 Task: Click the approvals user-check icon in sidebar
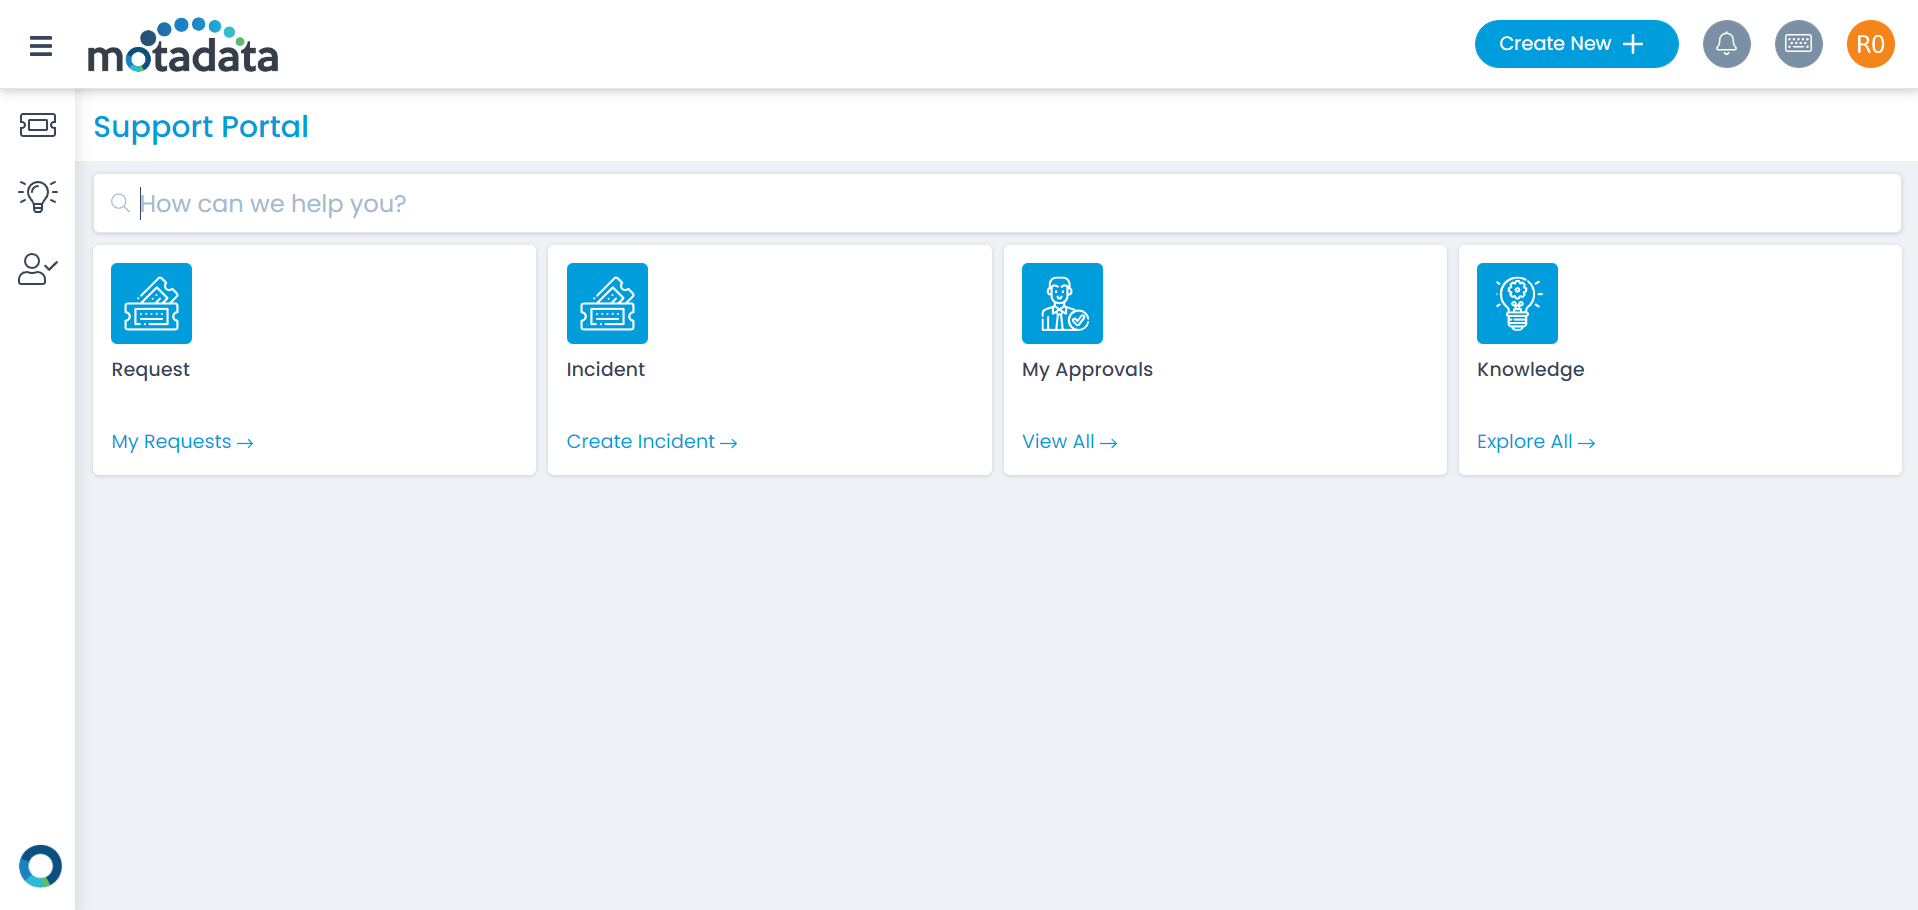pyautogui.click(x=37, y=268)
